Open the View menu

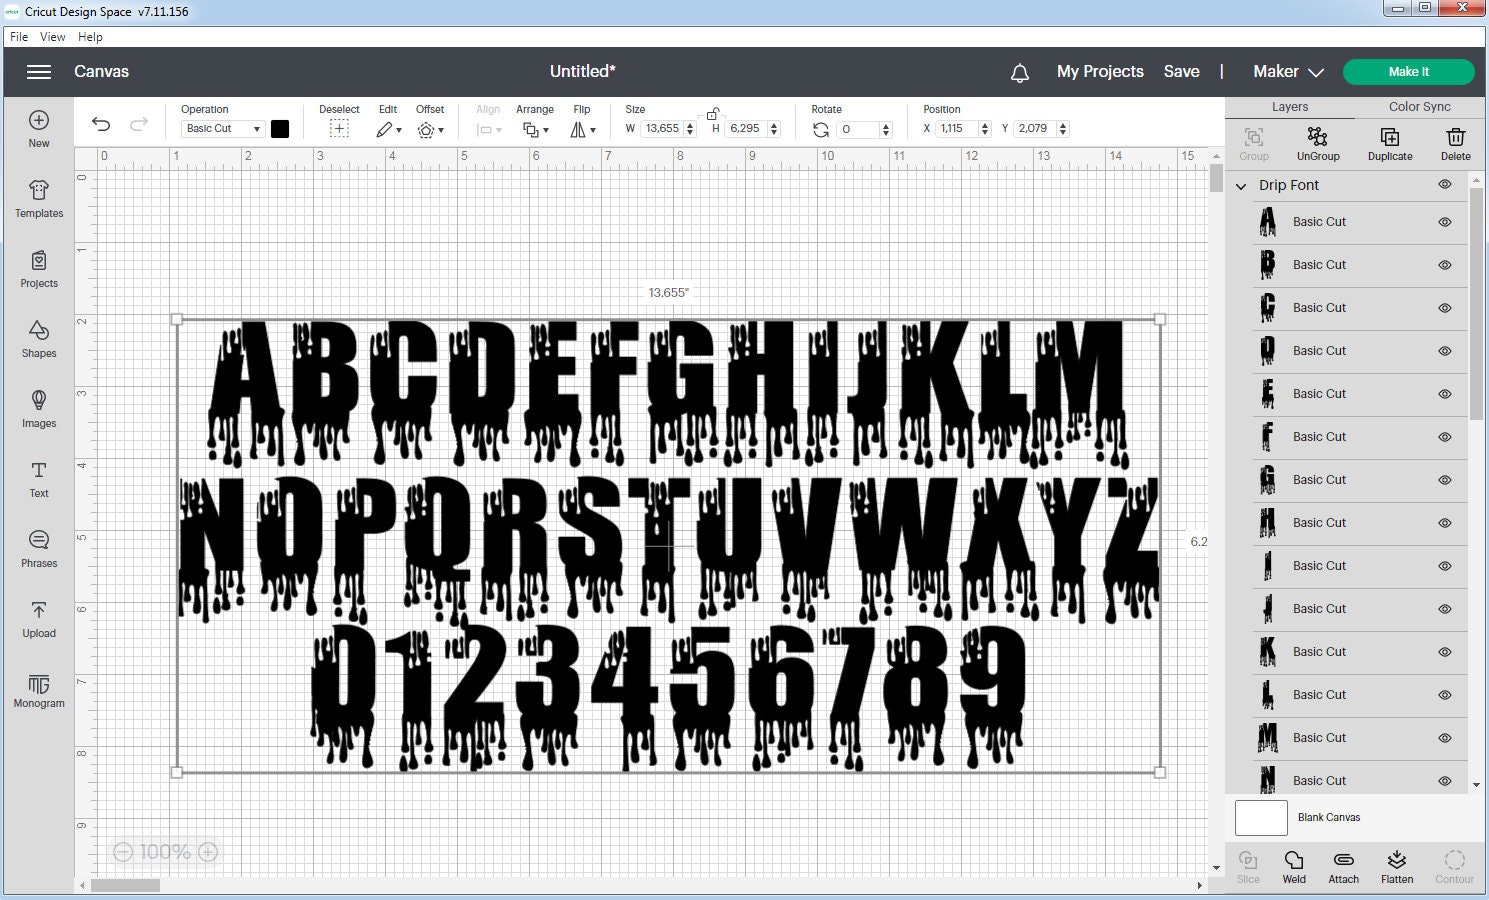52,36
